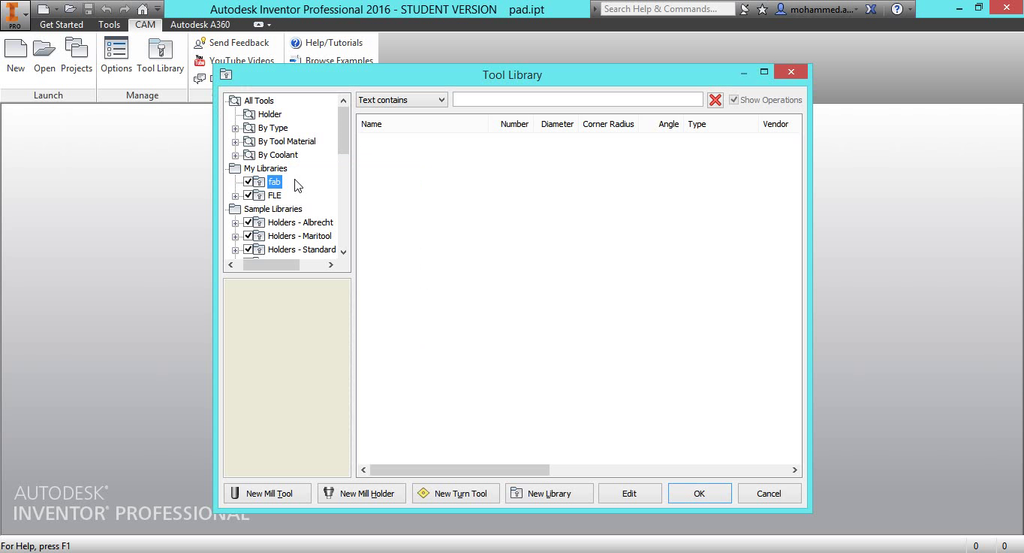Sort by the Corner Radius column
Viewport: 1024px width, 553px height.
(x=608, y=124)
